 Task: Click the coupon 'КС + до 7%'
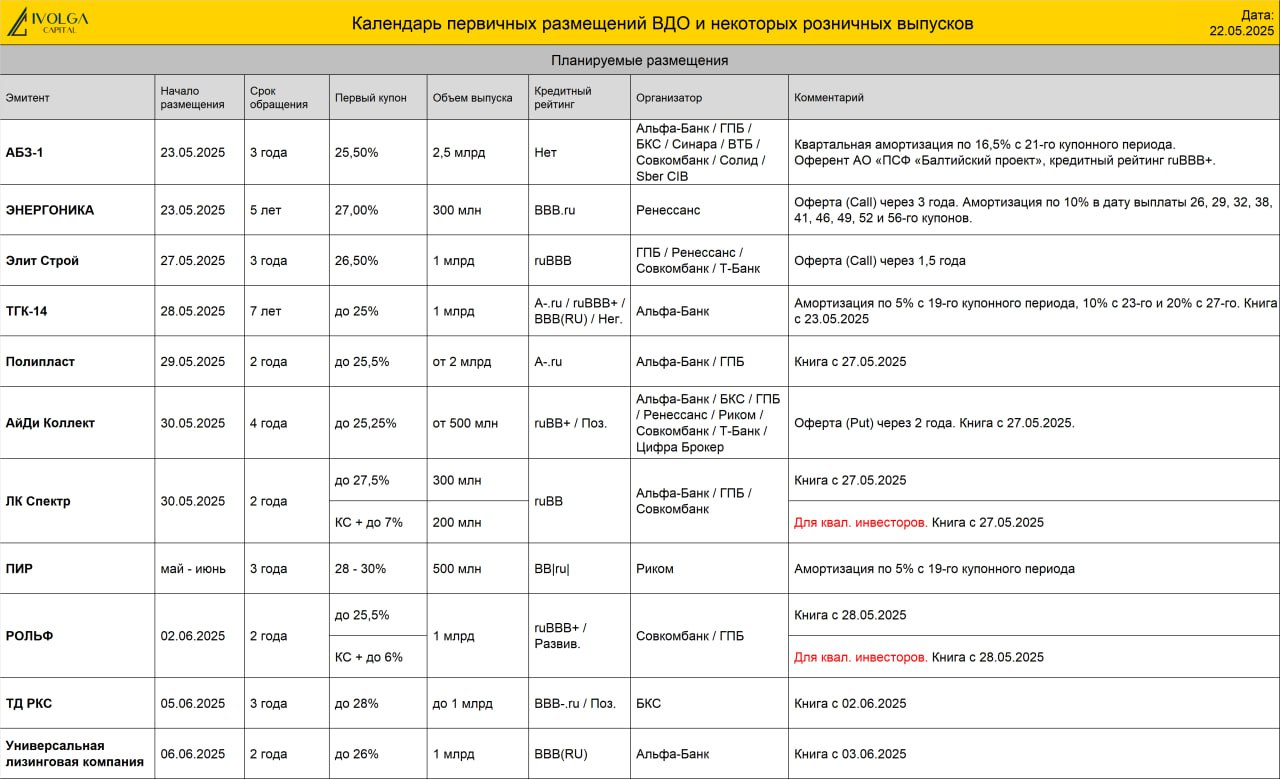pyautogui.click(x=368, y=522)
